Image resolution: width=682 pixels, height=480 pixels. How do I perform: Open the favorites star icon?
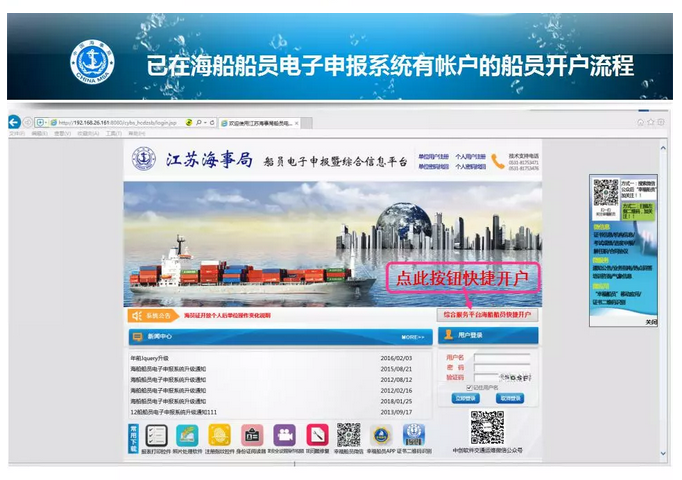tap(651, 122)
